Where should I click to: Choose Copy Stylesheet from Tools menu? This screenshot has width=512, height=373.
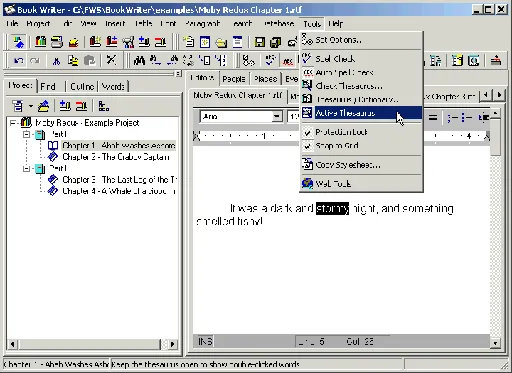(x=362, y=165)
